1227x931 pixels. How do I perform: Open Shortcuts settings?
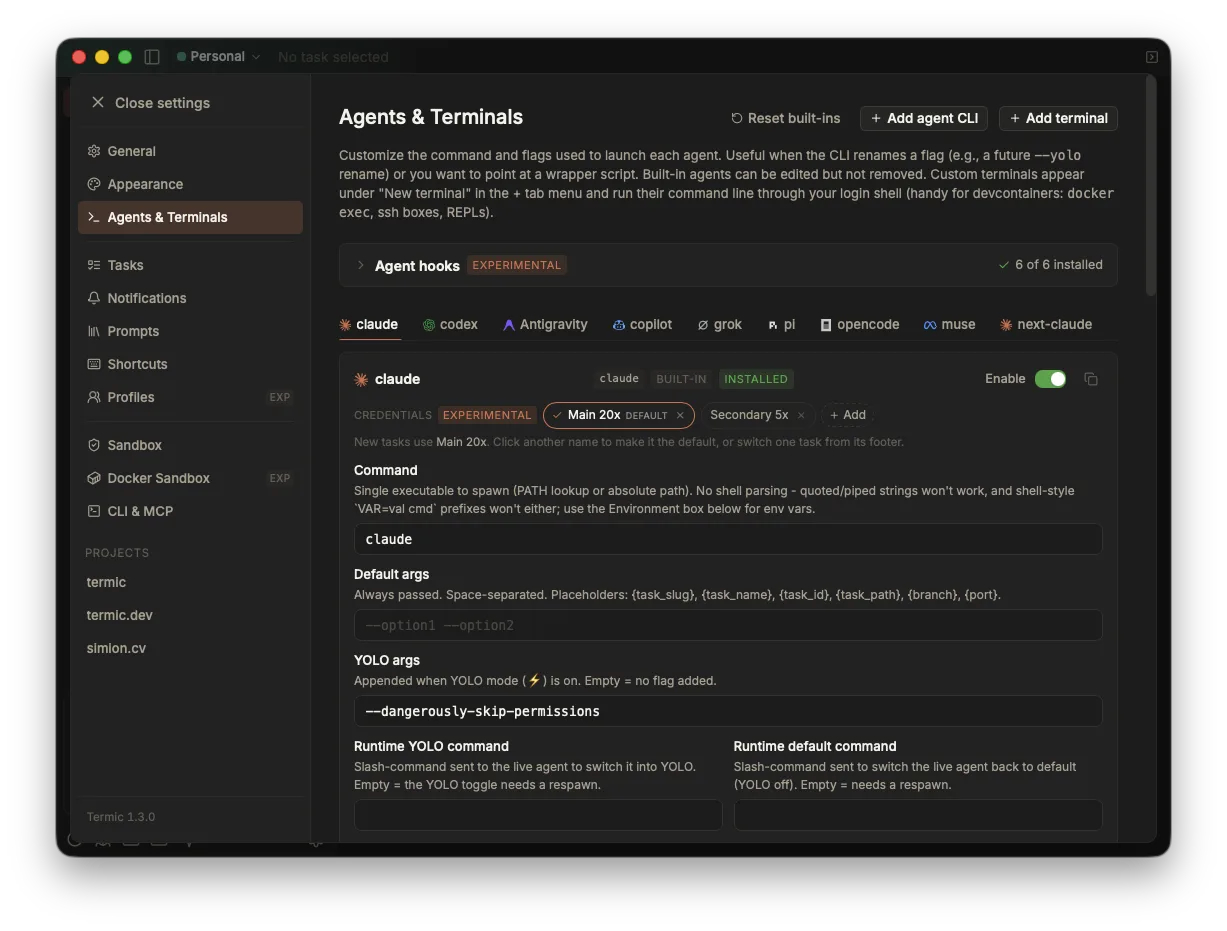pos(190,364)
